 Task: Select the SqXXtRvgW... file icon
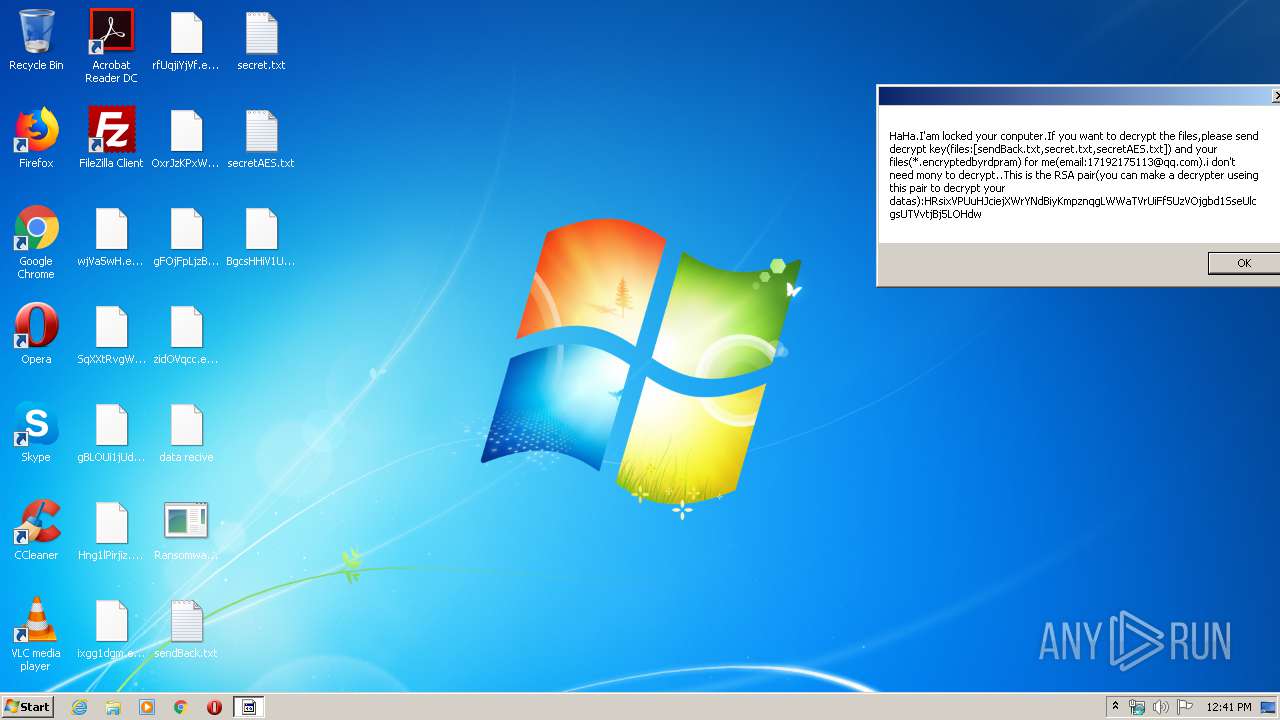(111, 334)
